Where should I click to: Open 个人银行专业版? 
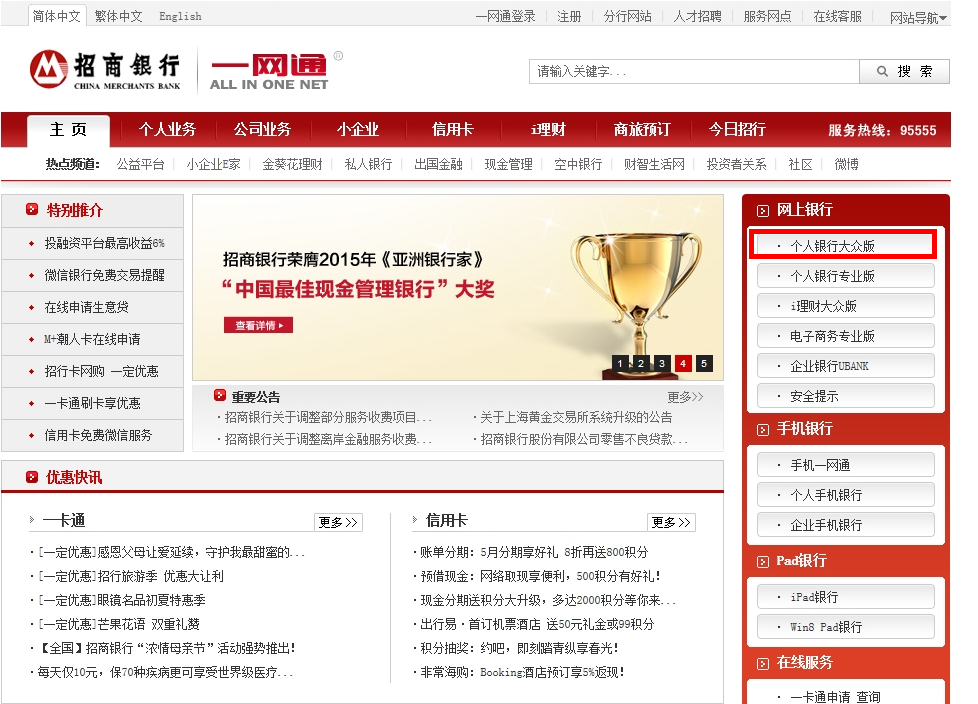click(x=845, y=276)
